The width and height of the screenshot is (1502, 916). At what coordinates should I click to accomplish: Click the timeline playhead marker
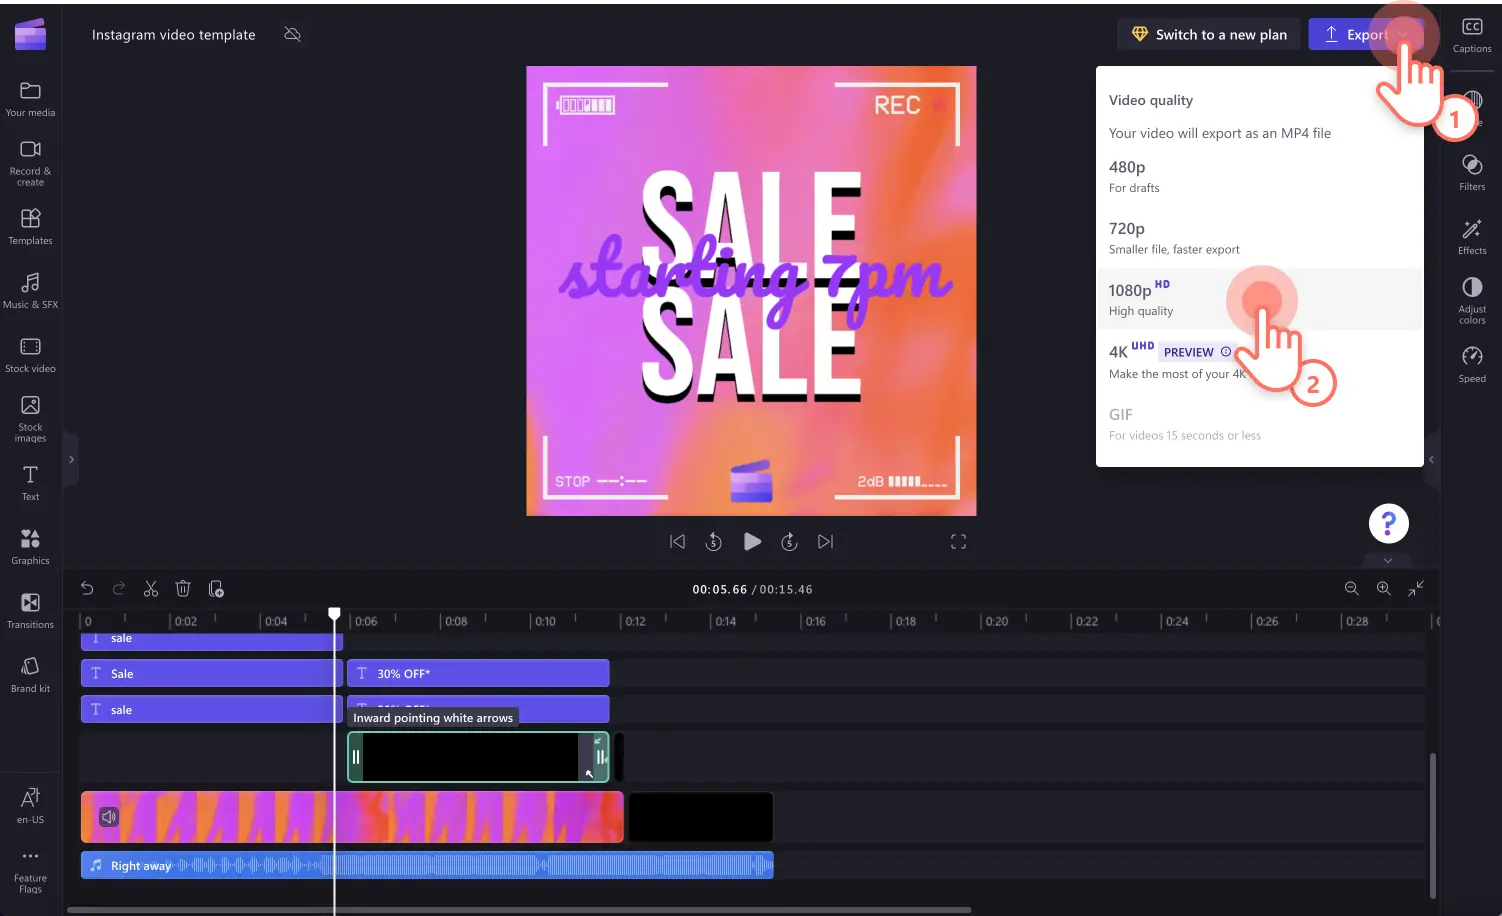[x=334, y=613]
